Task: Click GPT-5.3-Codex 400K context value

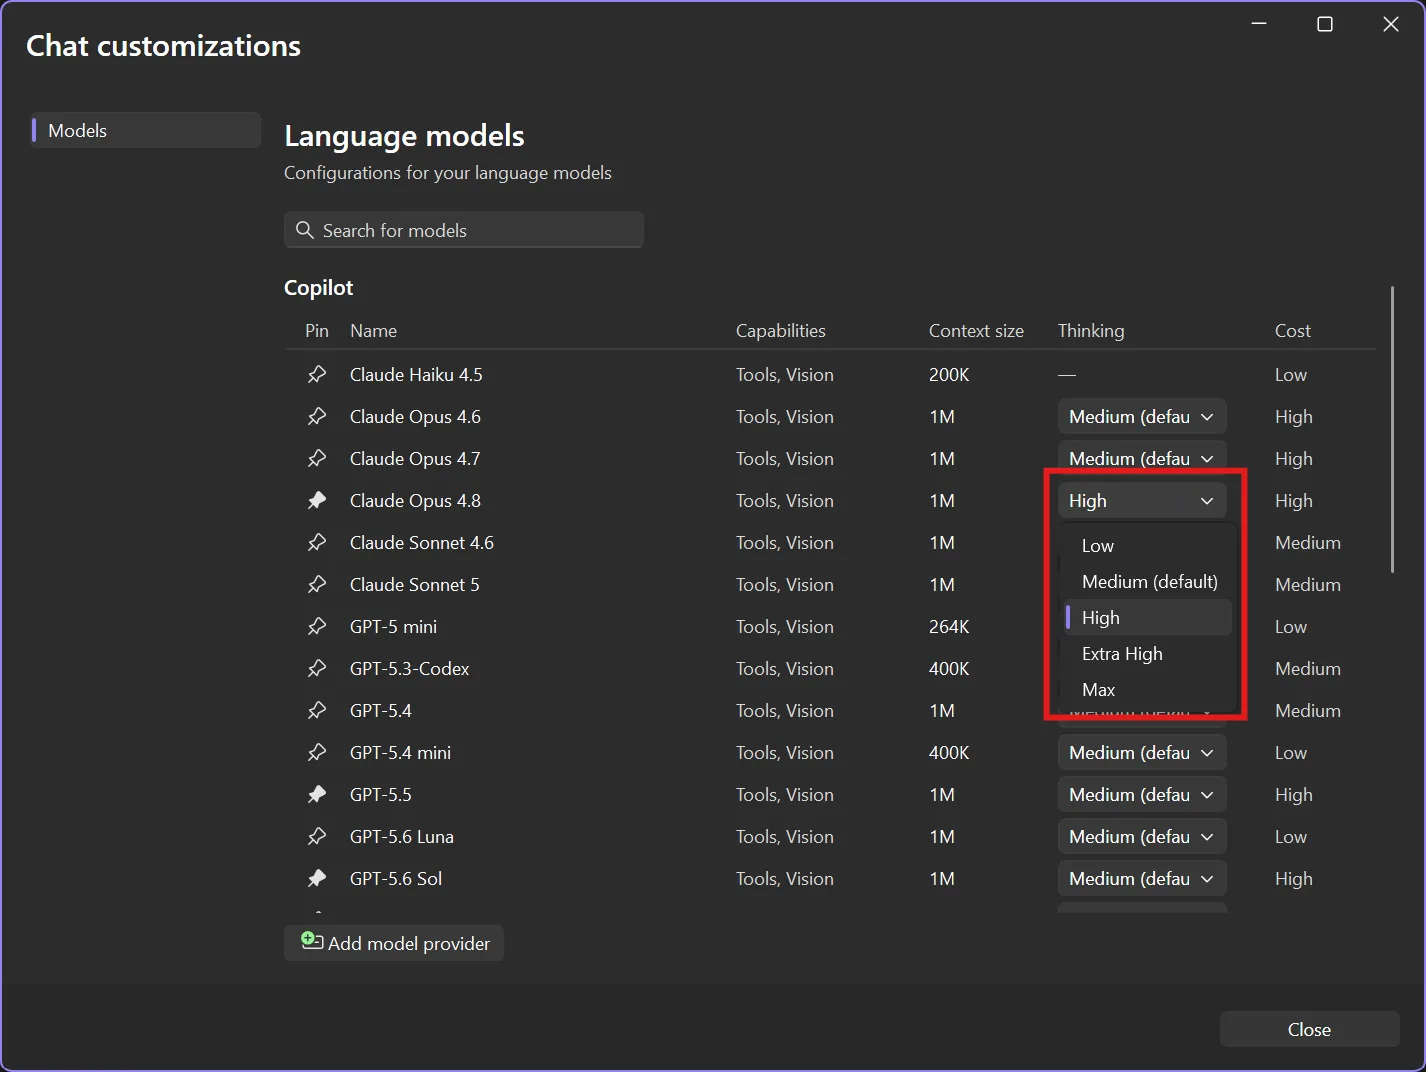Action: (949, 669)
